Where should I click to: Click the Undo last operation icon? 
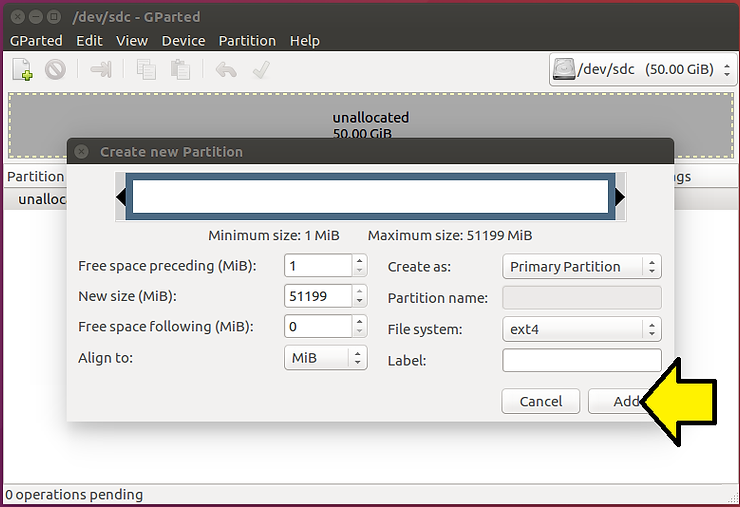tap(226, 70)
